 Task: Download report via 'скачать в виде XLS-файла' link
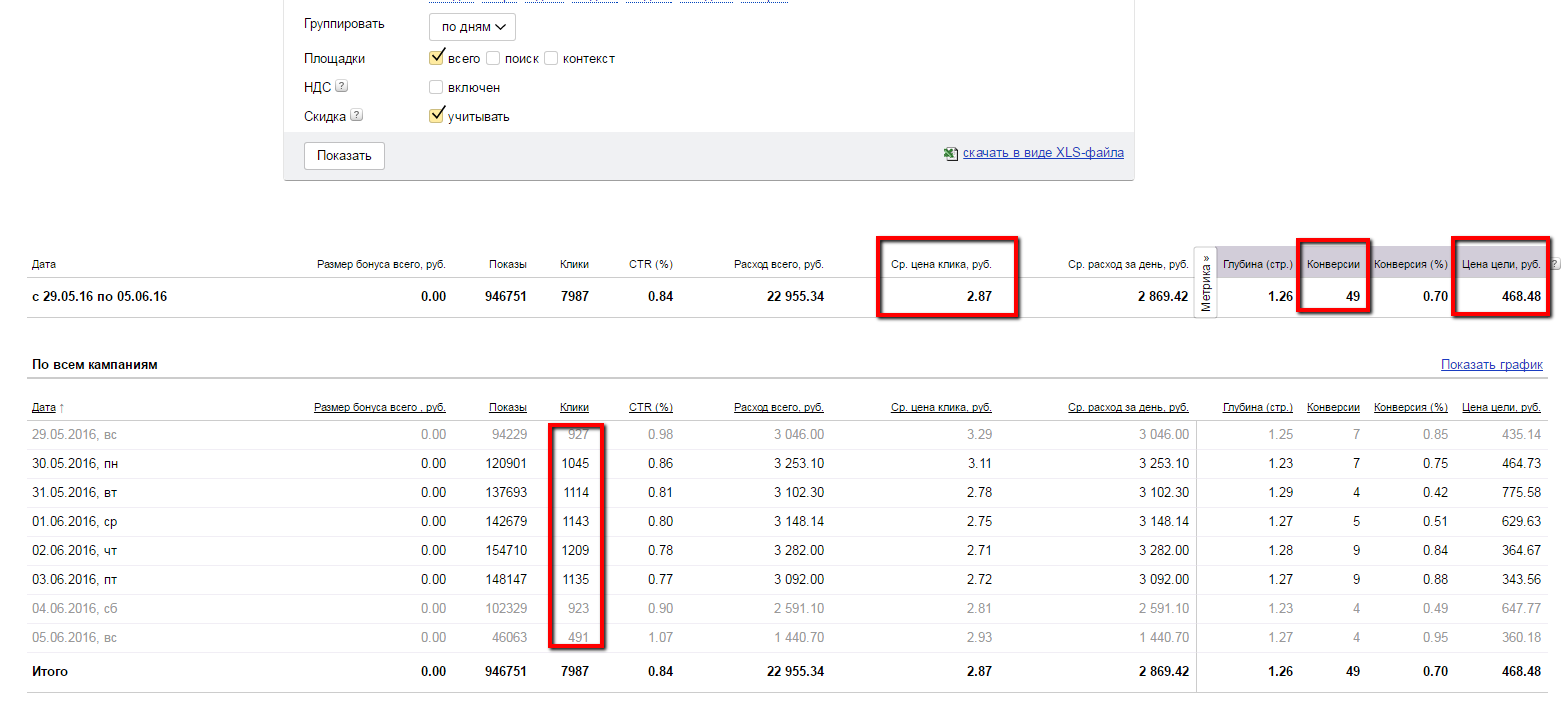[1043, 153]
